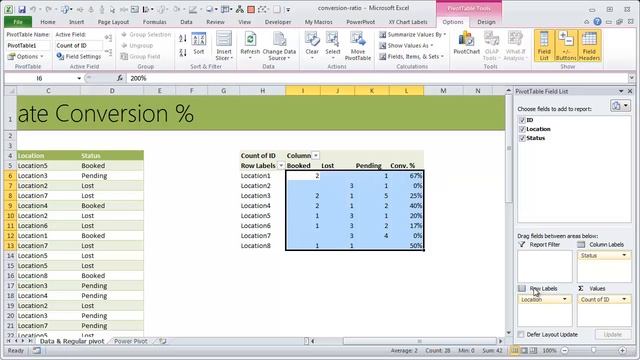Open Field Settings

point(79,56)
